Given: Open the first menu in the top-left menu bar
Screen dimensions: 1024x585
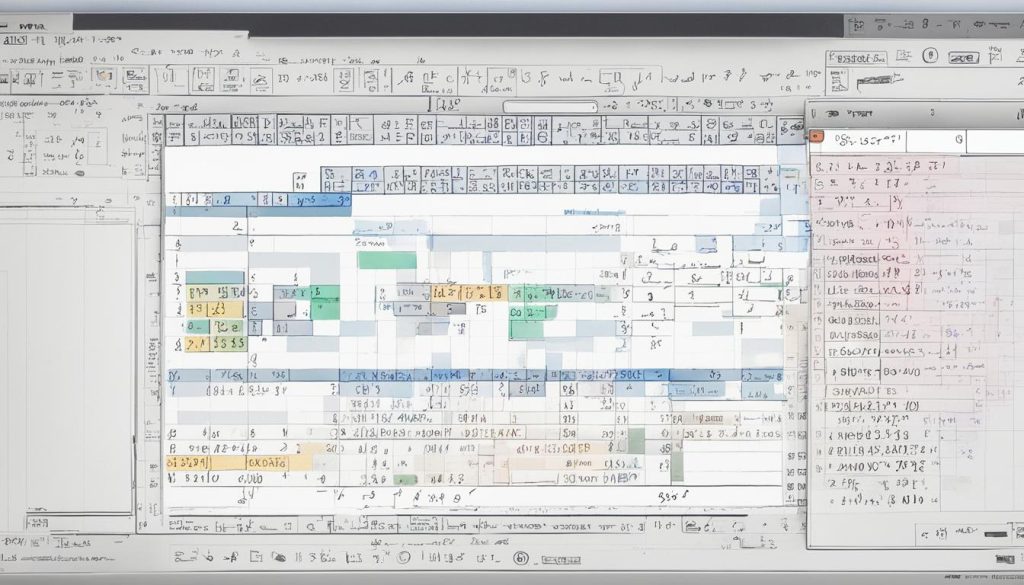Looking at the screenshot, I should [14, 41].
